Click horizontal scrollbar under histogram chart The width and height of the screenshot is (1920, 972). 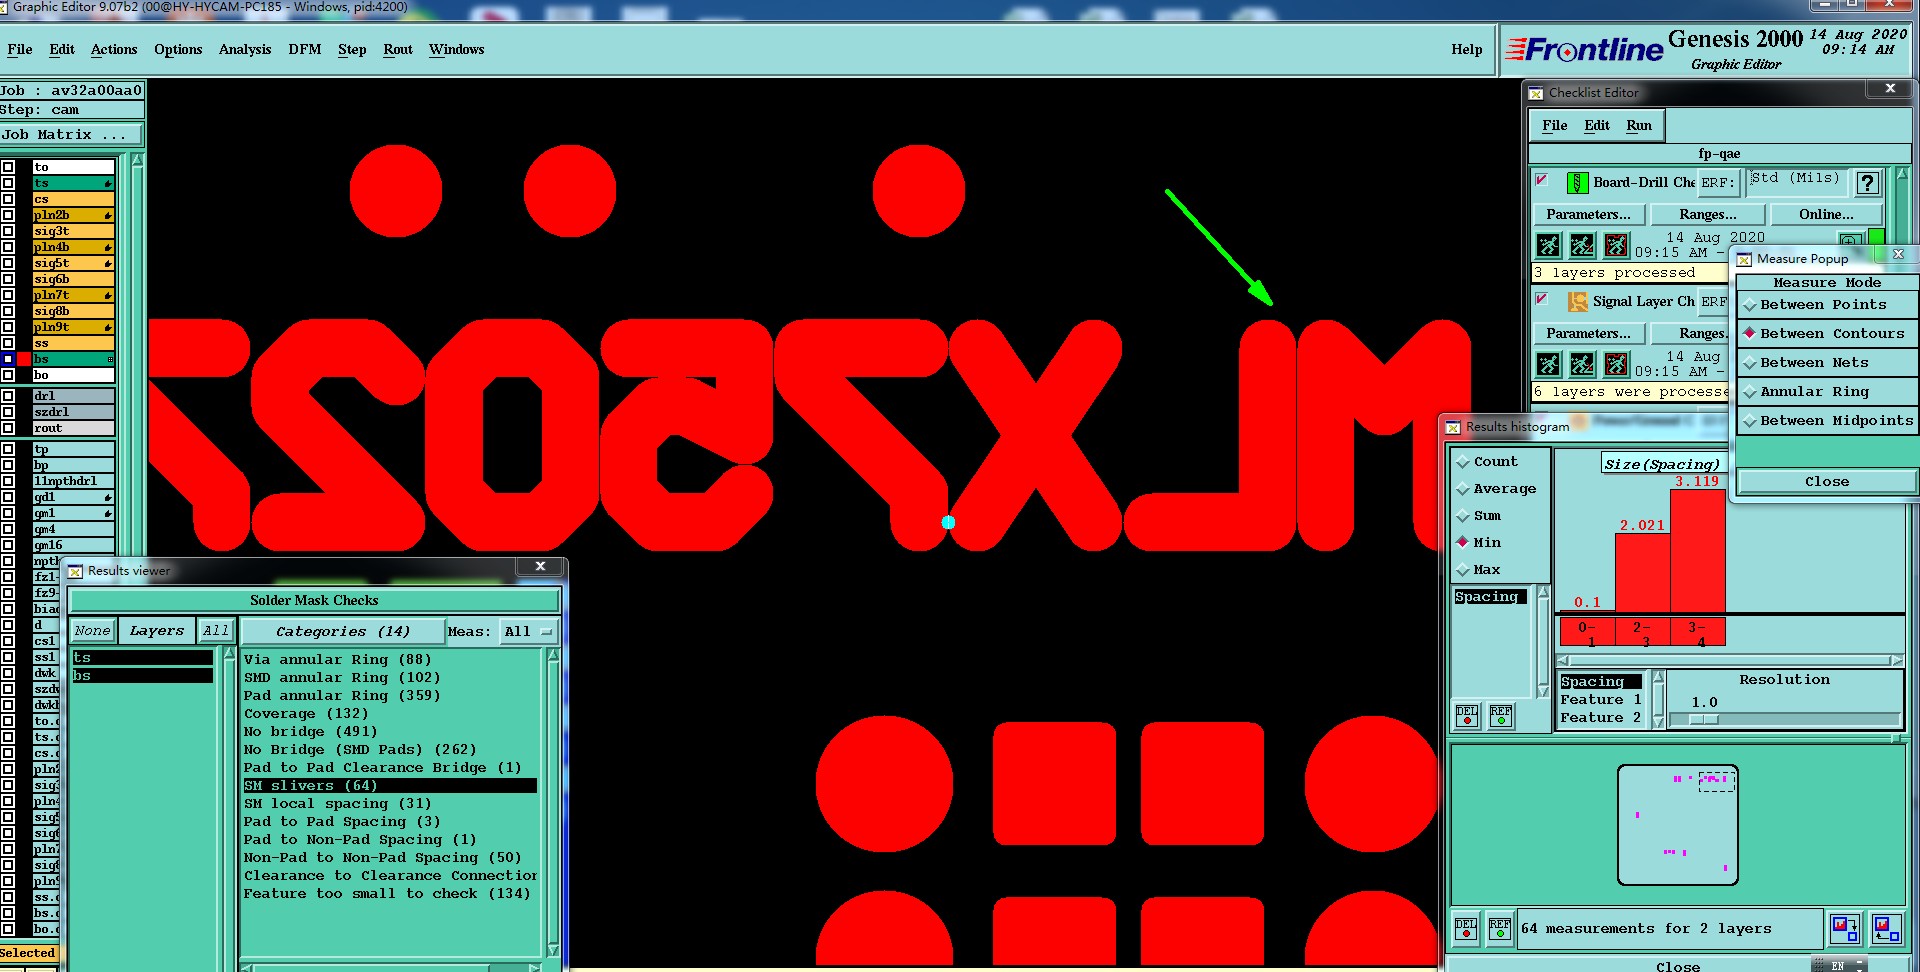tap(1730, 661)
